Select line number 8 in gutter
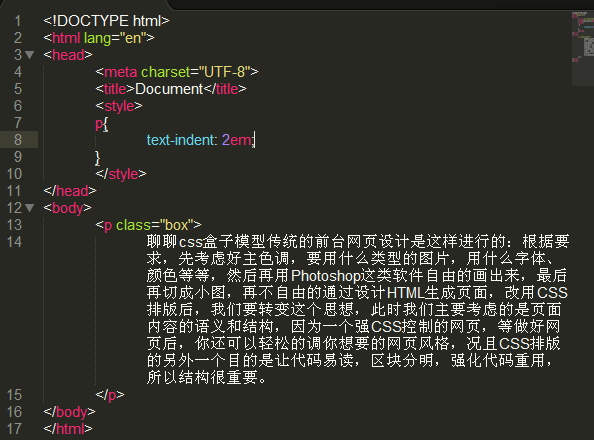Screen dimensions: 594x440 point(18,139)
